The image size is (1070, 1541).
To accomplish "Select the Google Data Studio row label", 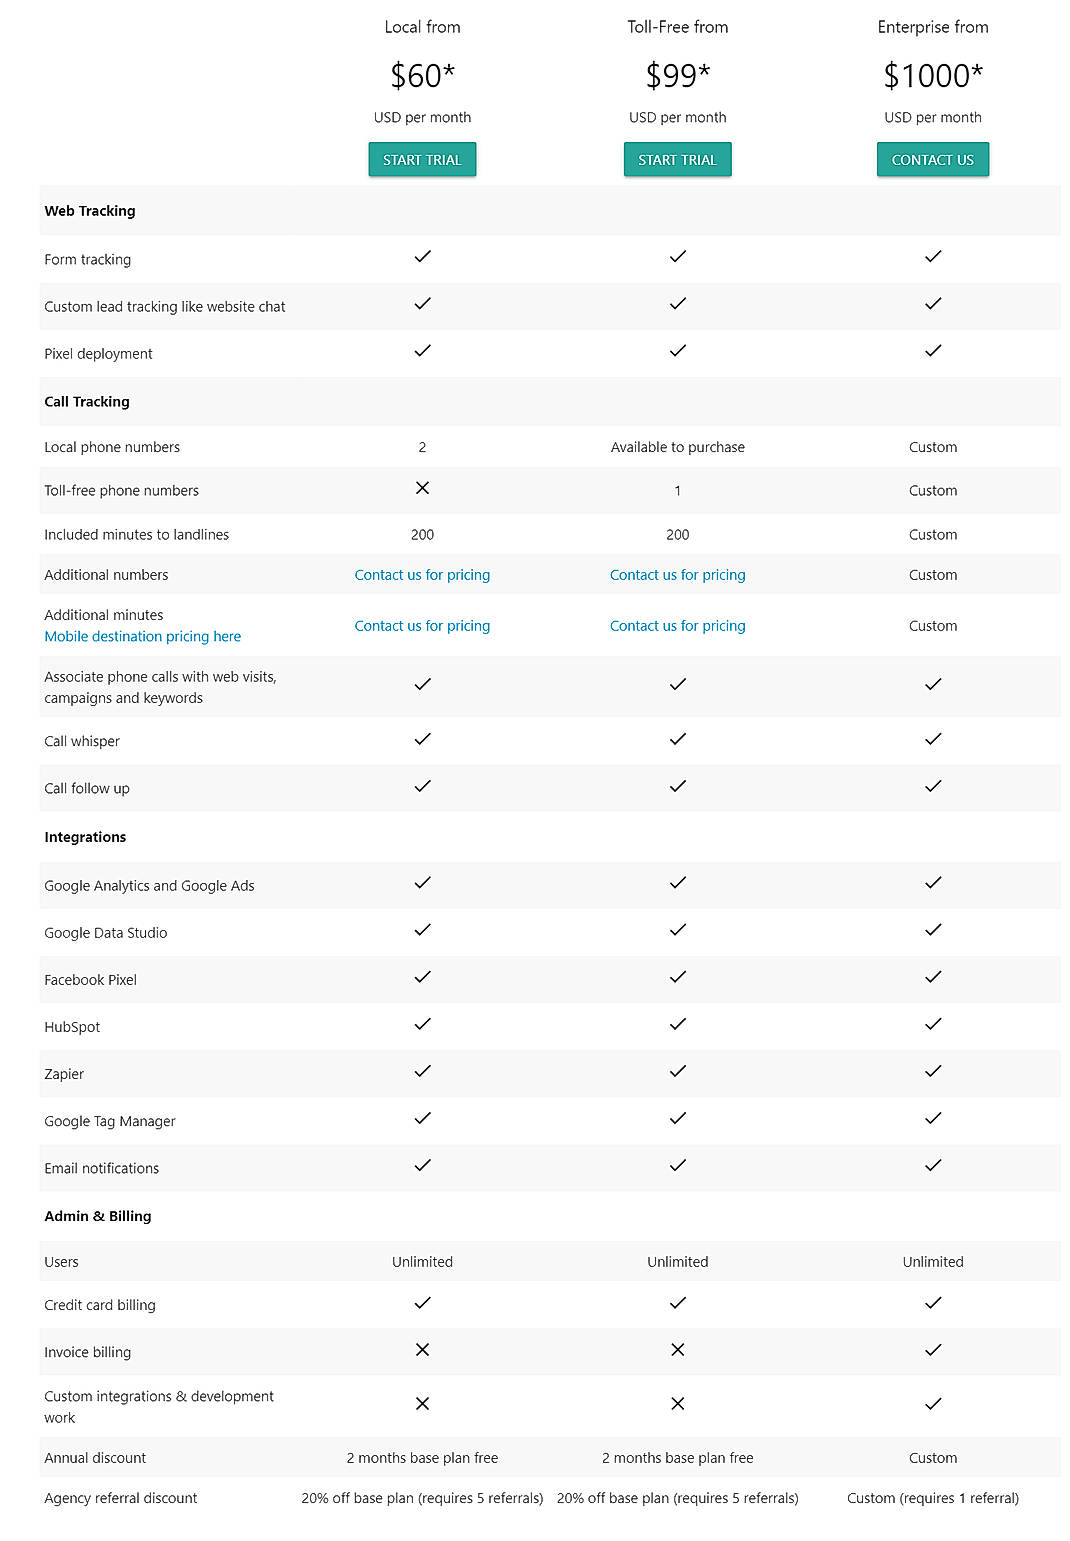I will [x=106, y=932].
